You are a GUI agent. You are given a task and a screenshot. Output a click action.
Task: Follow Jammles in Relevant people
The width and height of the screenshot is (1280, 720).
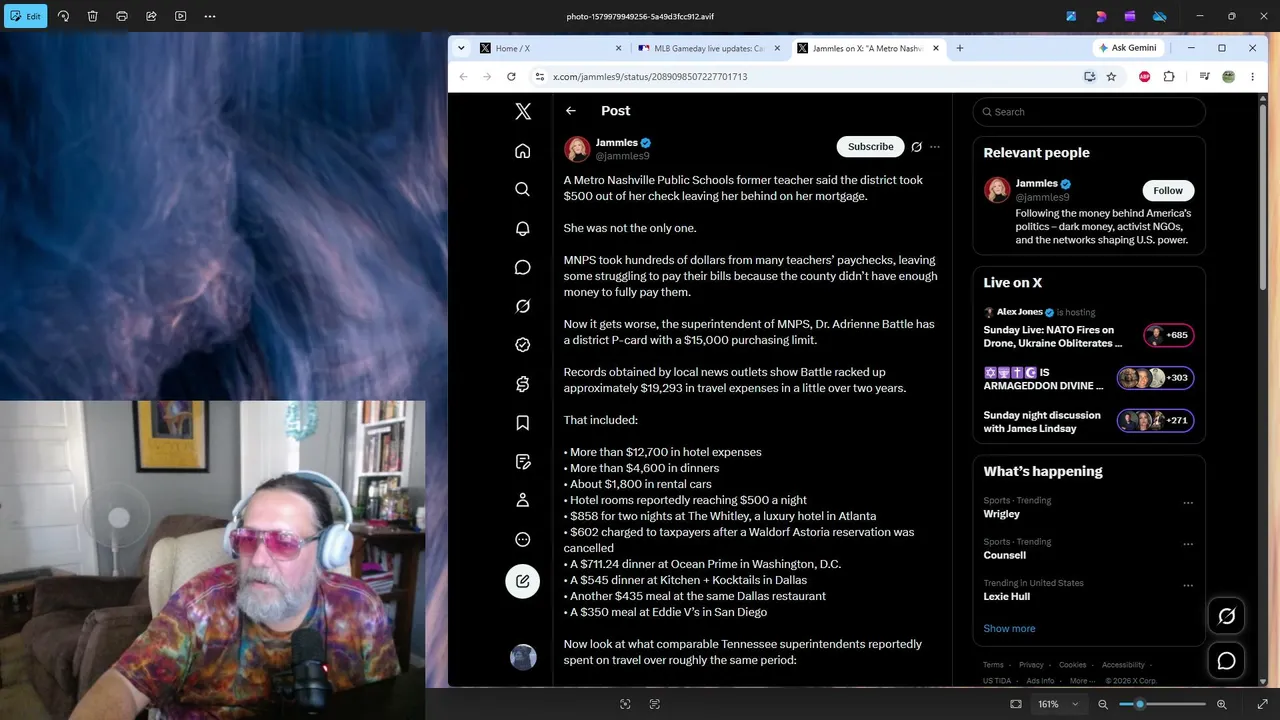click(x=1168, y=190)
